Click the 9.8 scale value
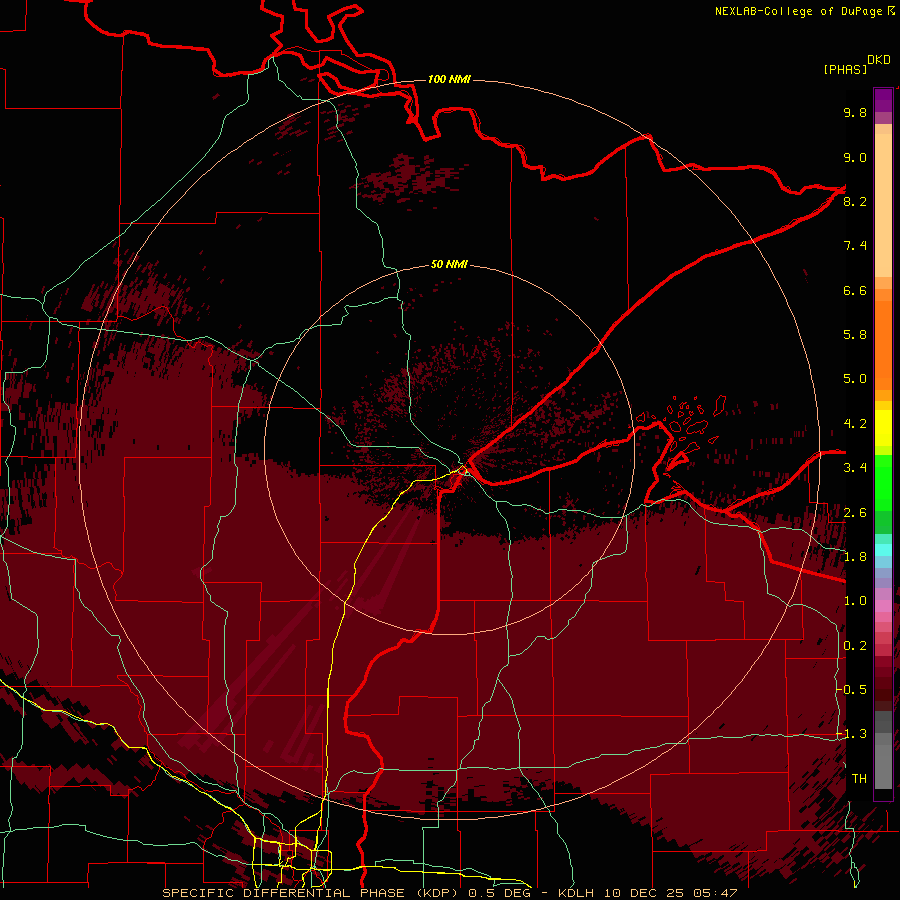Screen dimensions: 900x900 [855, 112]
